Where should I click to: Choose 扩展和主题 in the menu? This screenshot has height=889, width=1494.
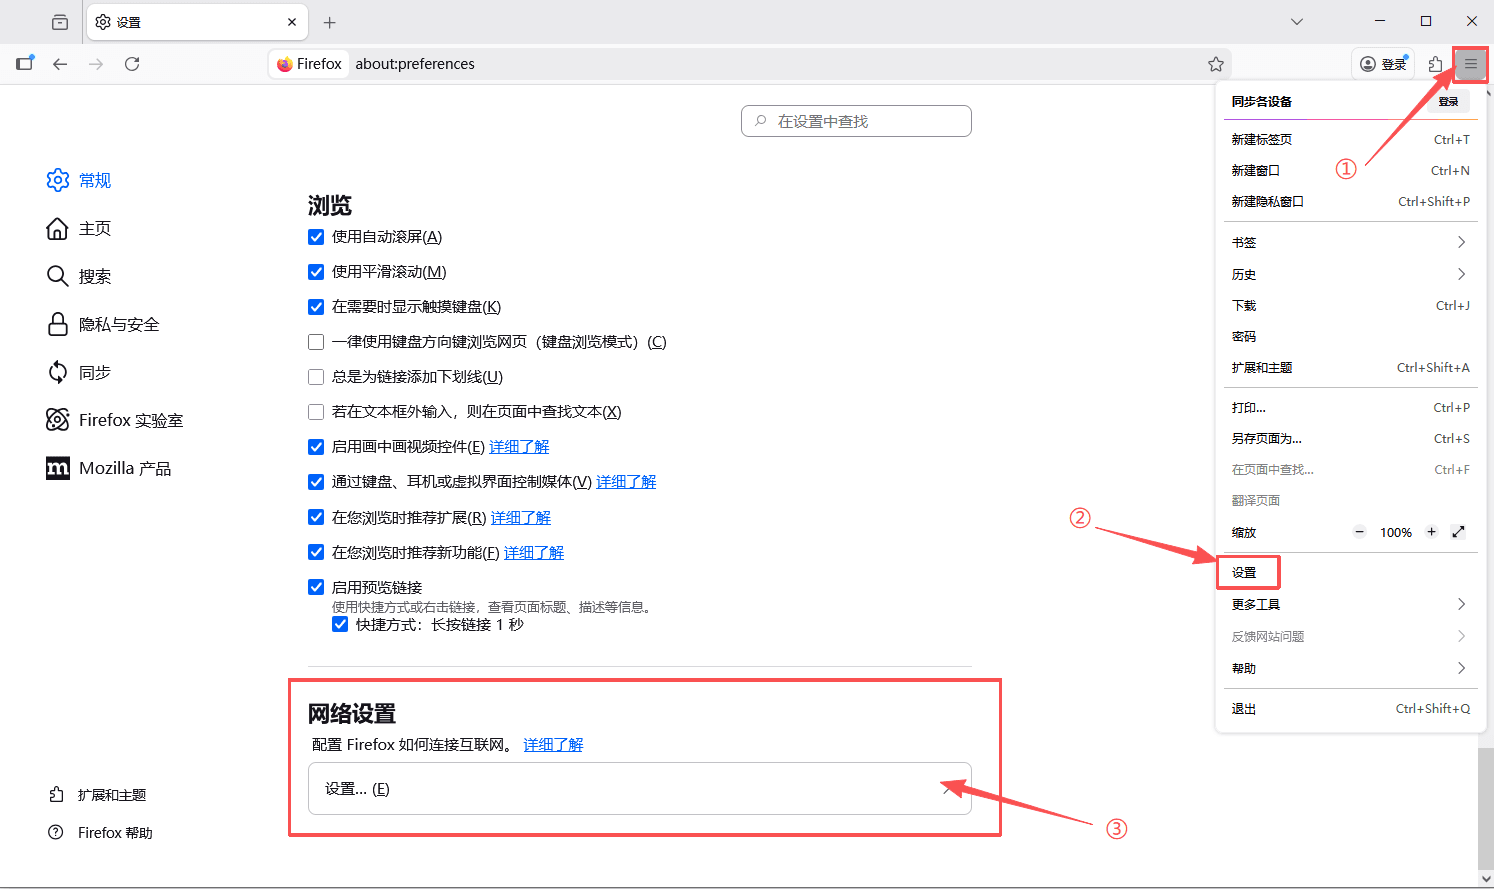(1350, 368)
